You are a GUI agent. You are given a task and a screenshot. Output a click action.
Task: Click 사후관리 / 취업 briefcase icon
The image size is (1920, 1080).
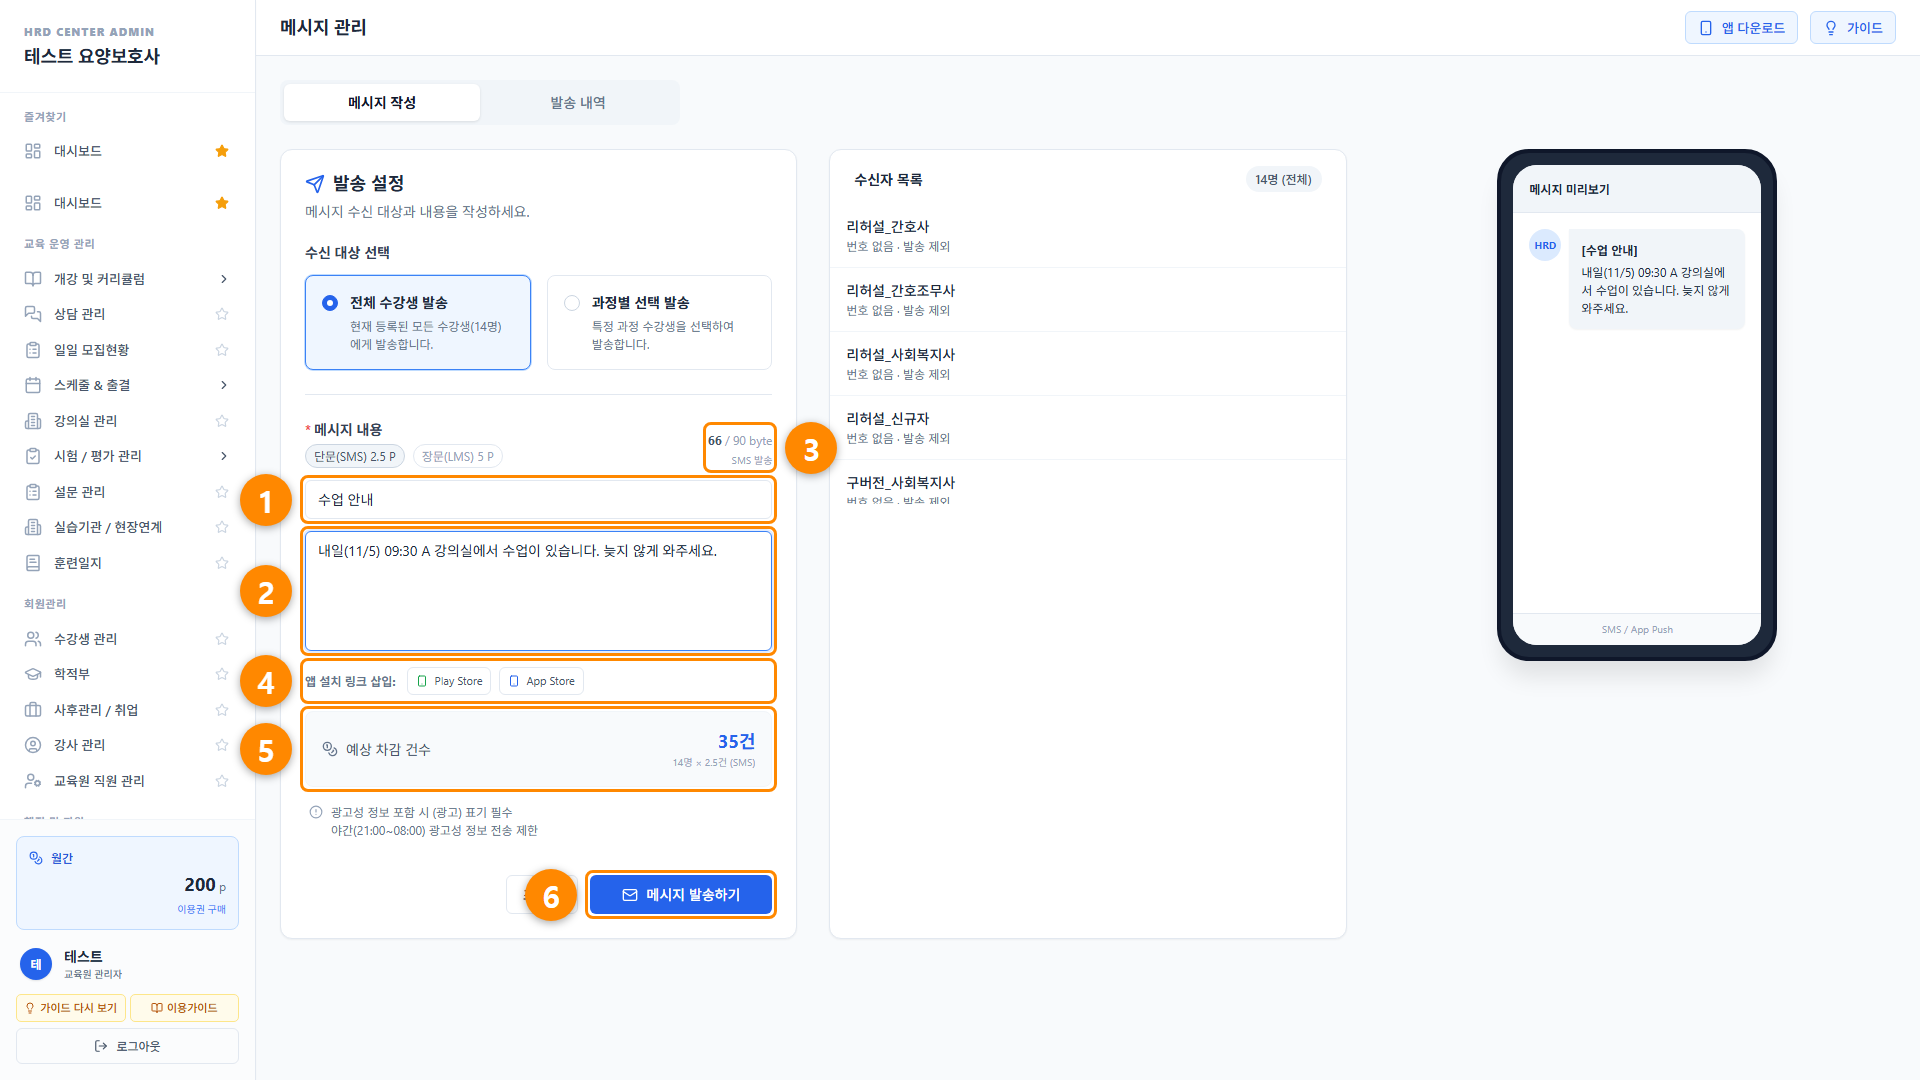(33, 710)
